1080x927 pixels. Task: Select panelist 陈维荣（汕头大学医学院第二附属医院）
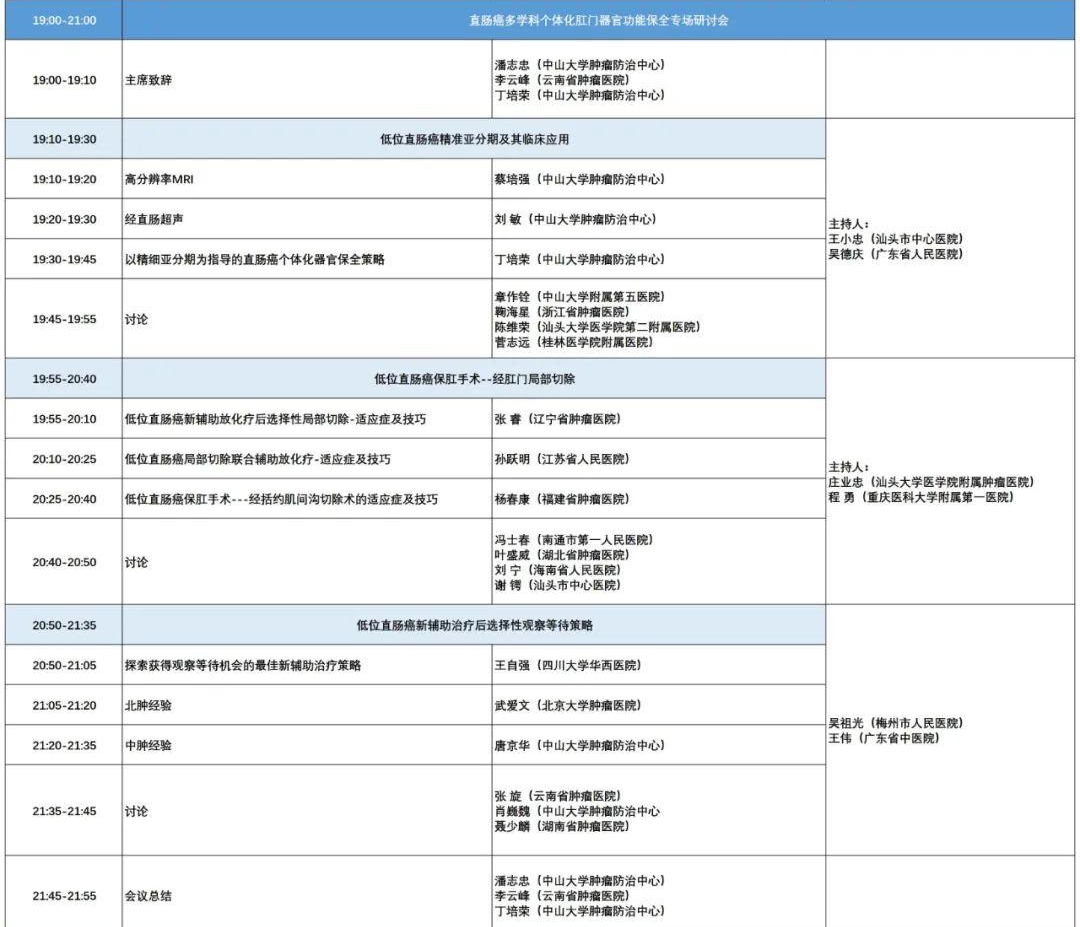[597, 327]
